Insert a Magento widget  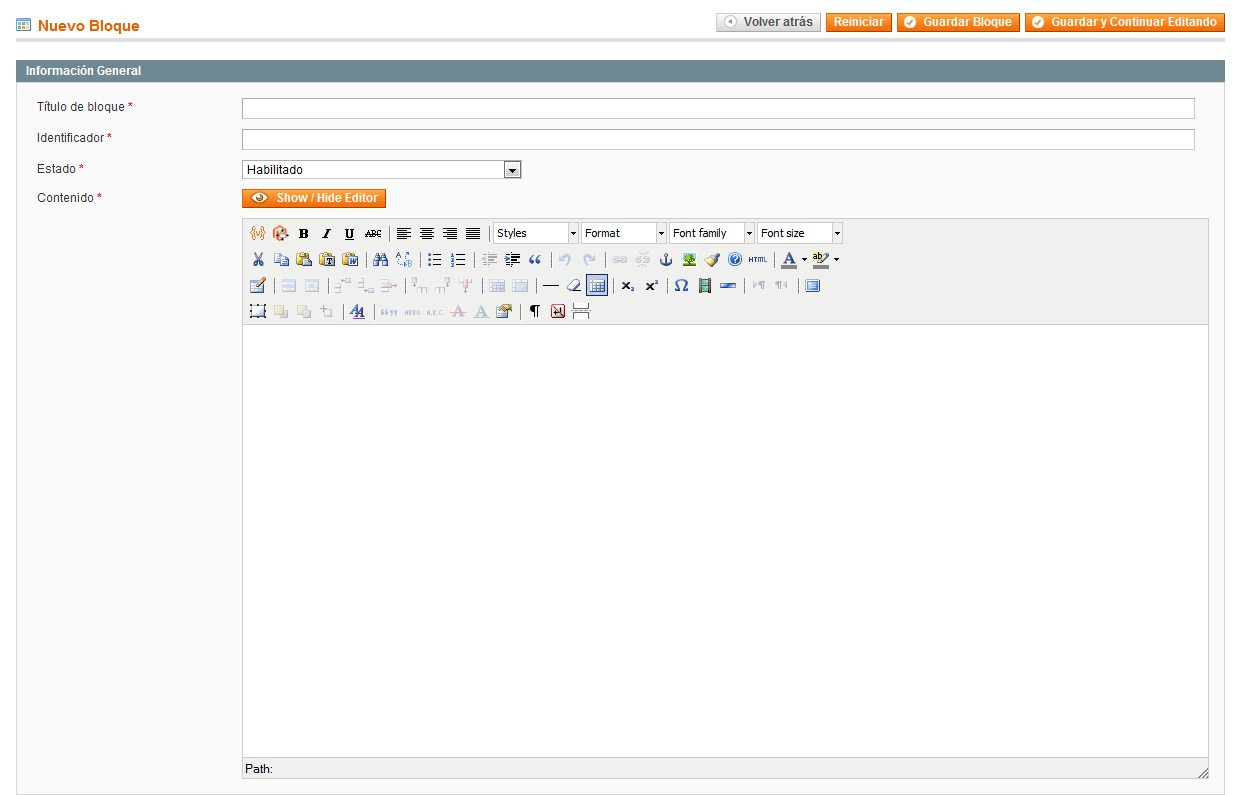280,234
